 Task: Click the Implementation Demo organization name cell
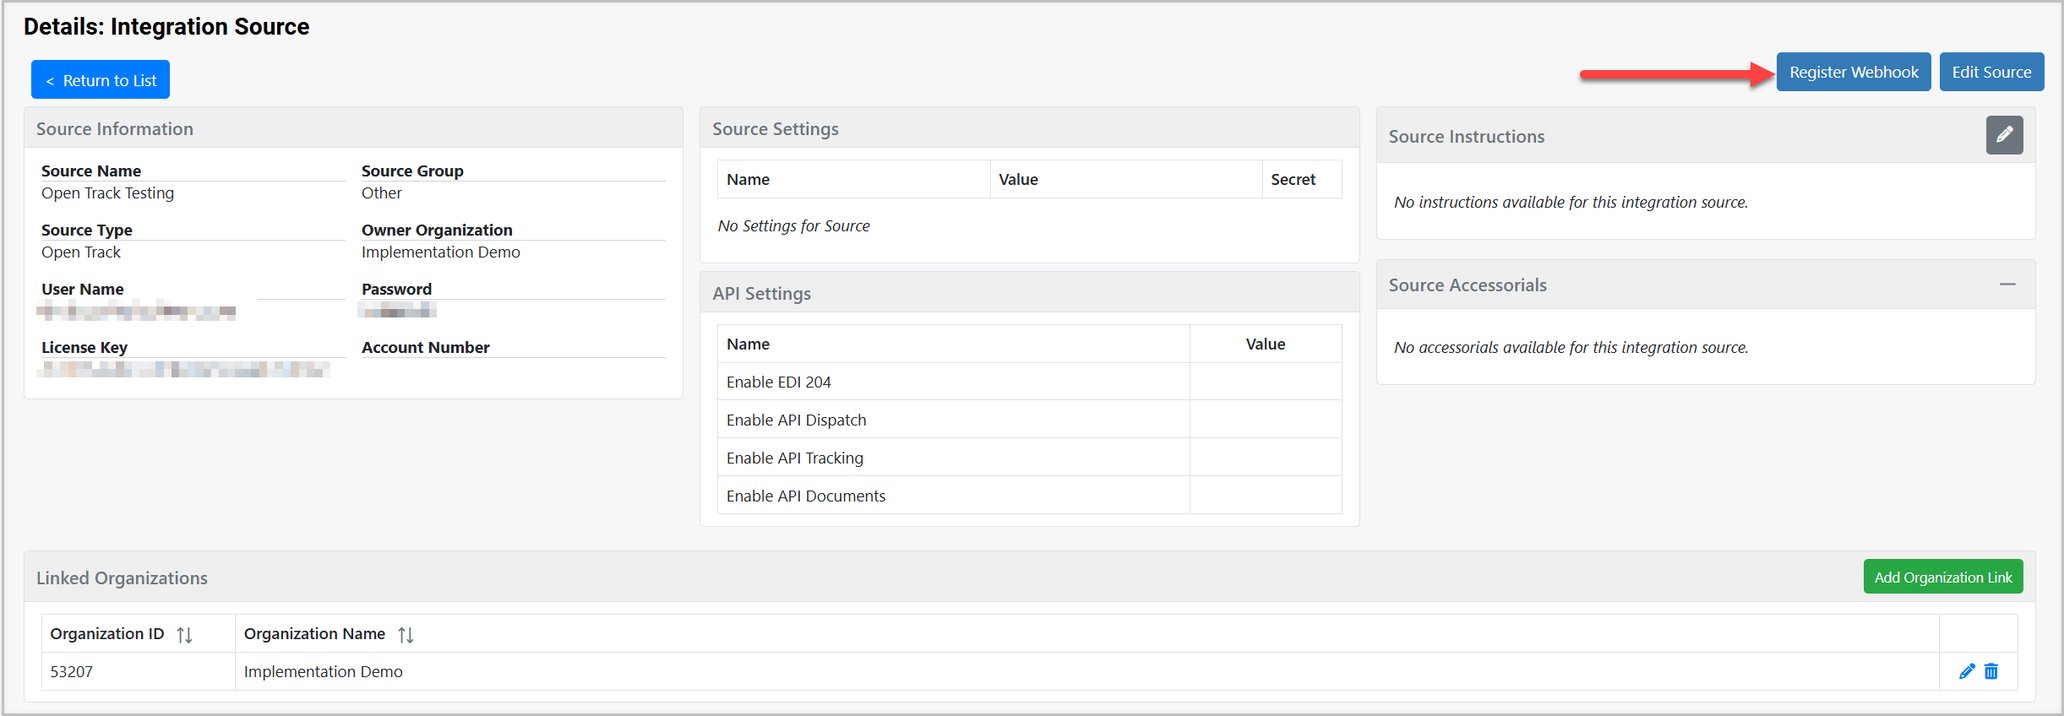tap(1087, 672)
